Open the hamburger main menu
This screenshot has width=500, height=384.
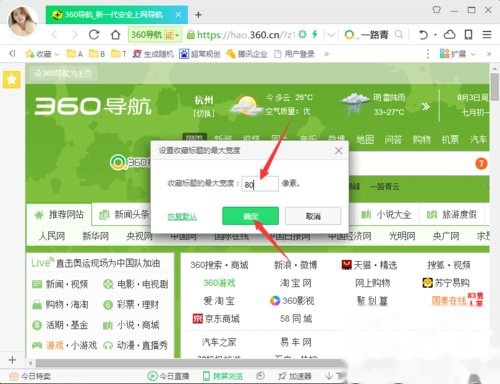[x=487, y=34]
